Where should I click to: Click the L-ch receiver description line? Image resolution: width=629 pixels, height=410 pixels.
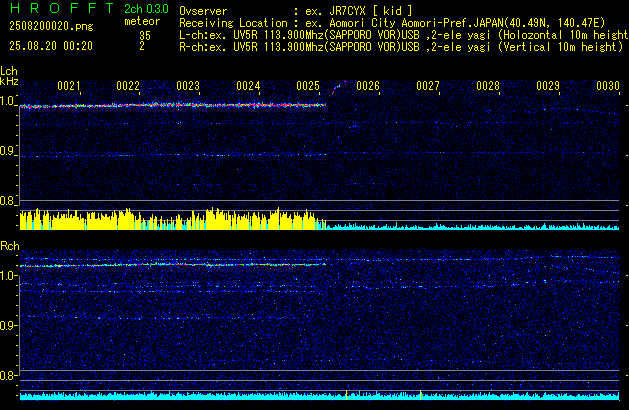click(404, 35)
